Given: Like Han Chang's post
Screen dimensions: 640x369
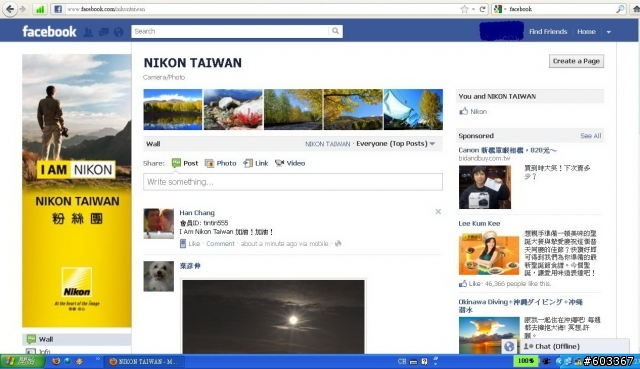Looking at the screenshot, I should pyautogui.click(x=194, y=244).
